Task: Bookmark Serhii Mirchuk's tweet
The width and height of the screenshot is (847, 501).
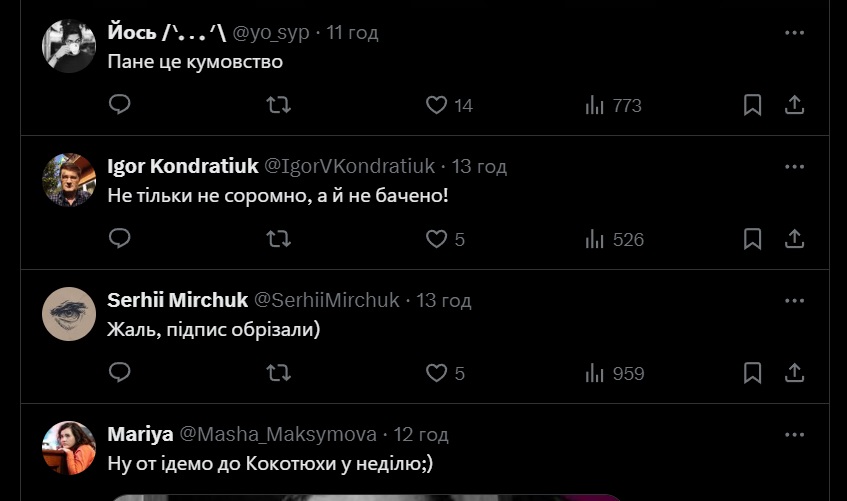Action: coord(752,373)
